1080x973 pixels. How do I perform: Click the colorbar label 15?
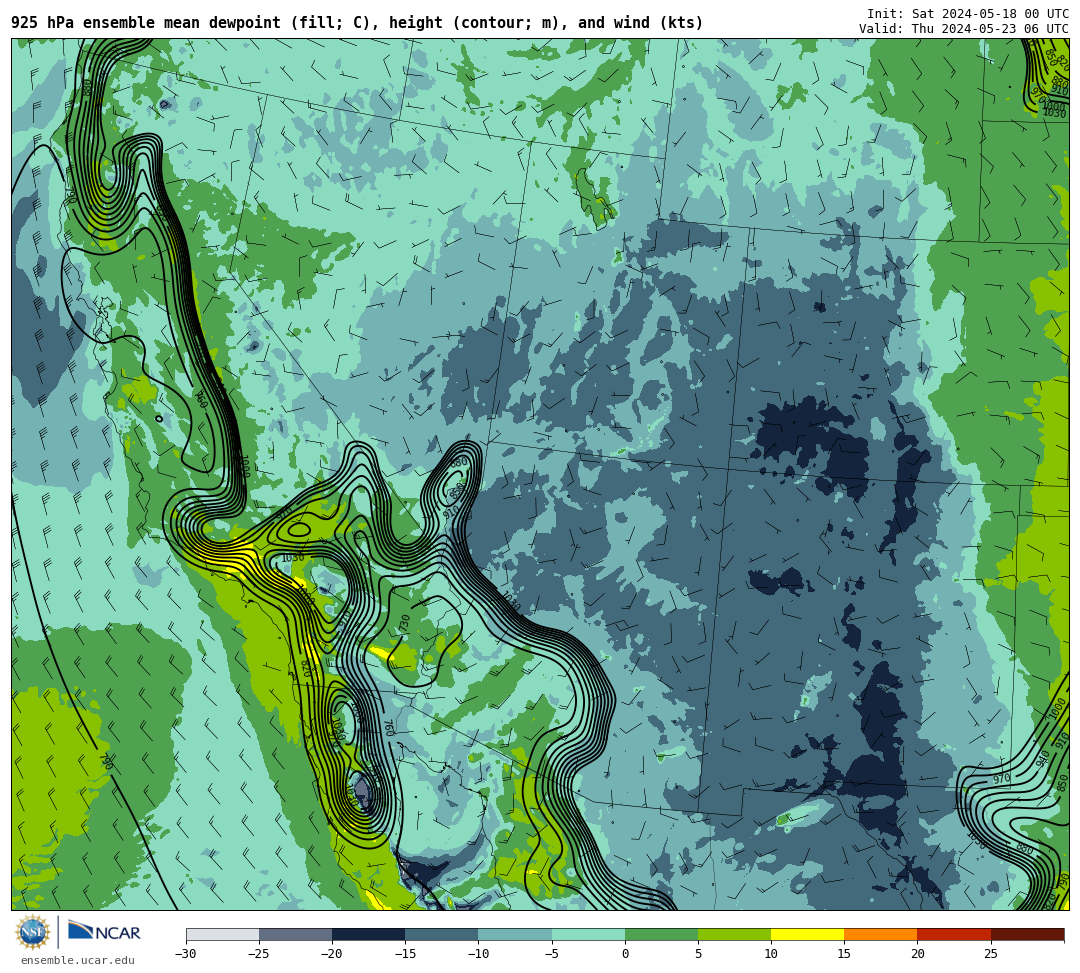pos(844,954)
